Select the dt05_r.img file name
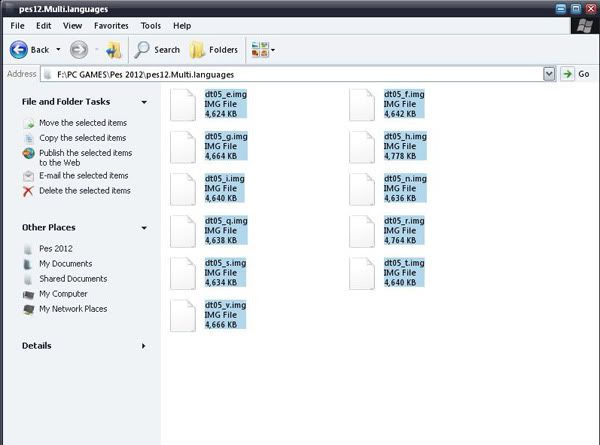600x445 pixels. point(404,221)
